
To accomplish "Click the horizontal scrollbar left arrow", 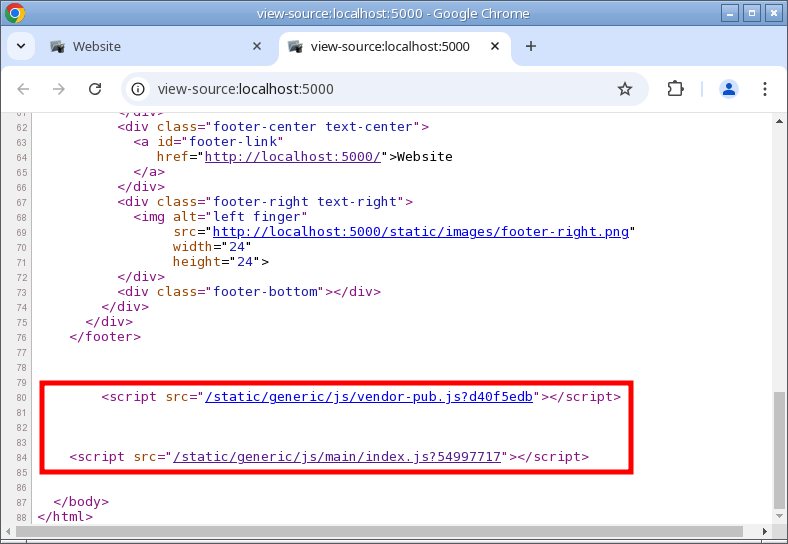I will [x=8, y=531].
